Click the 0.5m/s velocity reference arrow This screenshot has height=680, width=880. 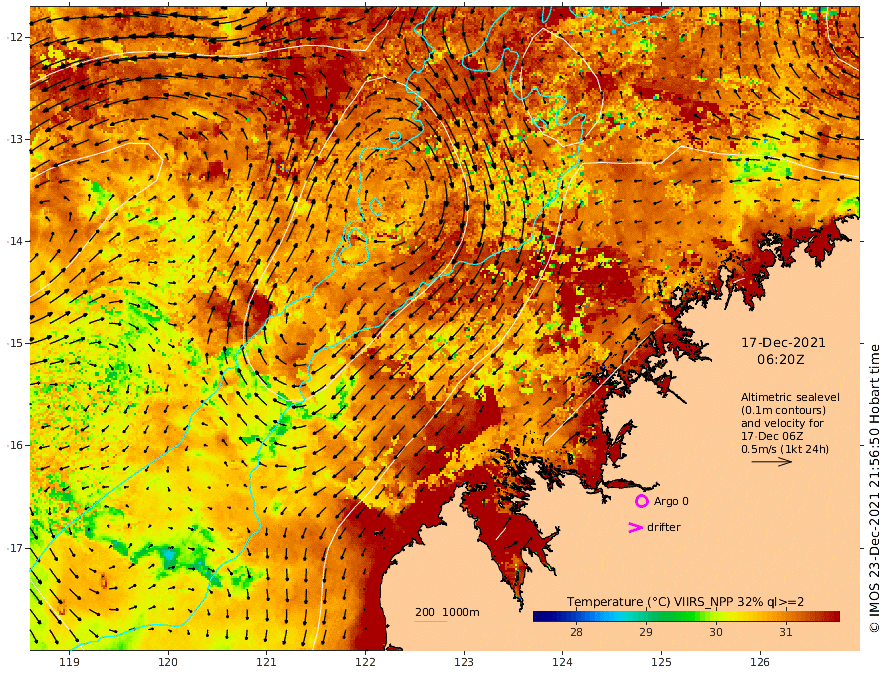click(772, 462)
